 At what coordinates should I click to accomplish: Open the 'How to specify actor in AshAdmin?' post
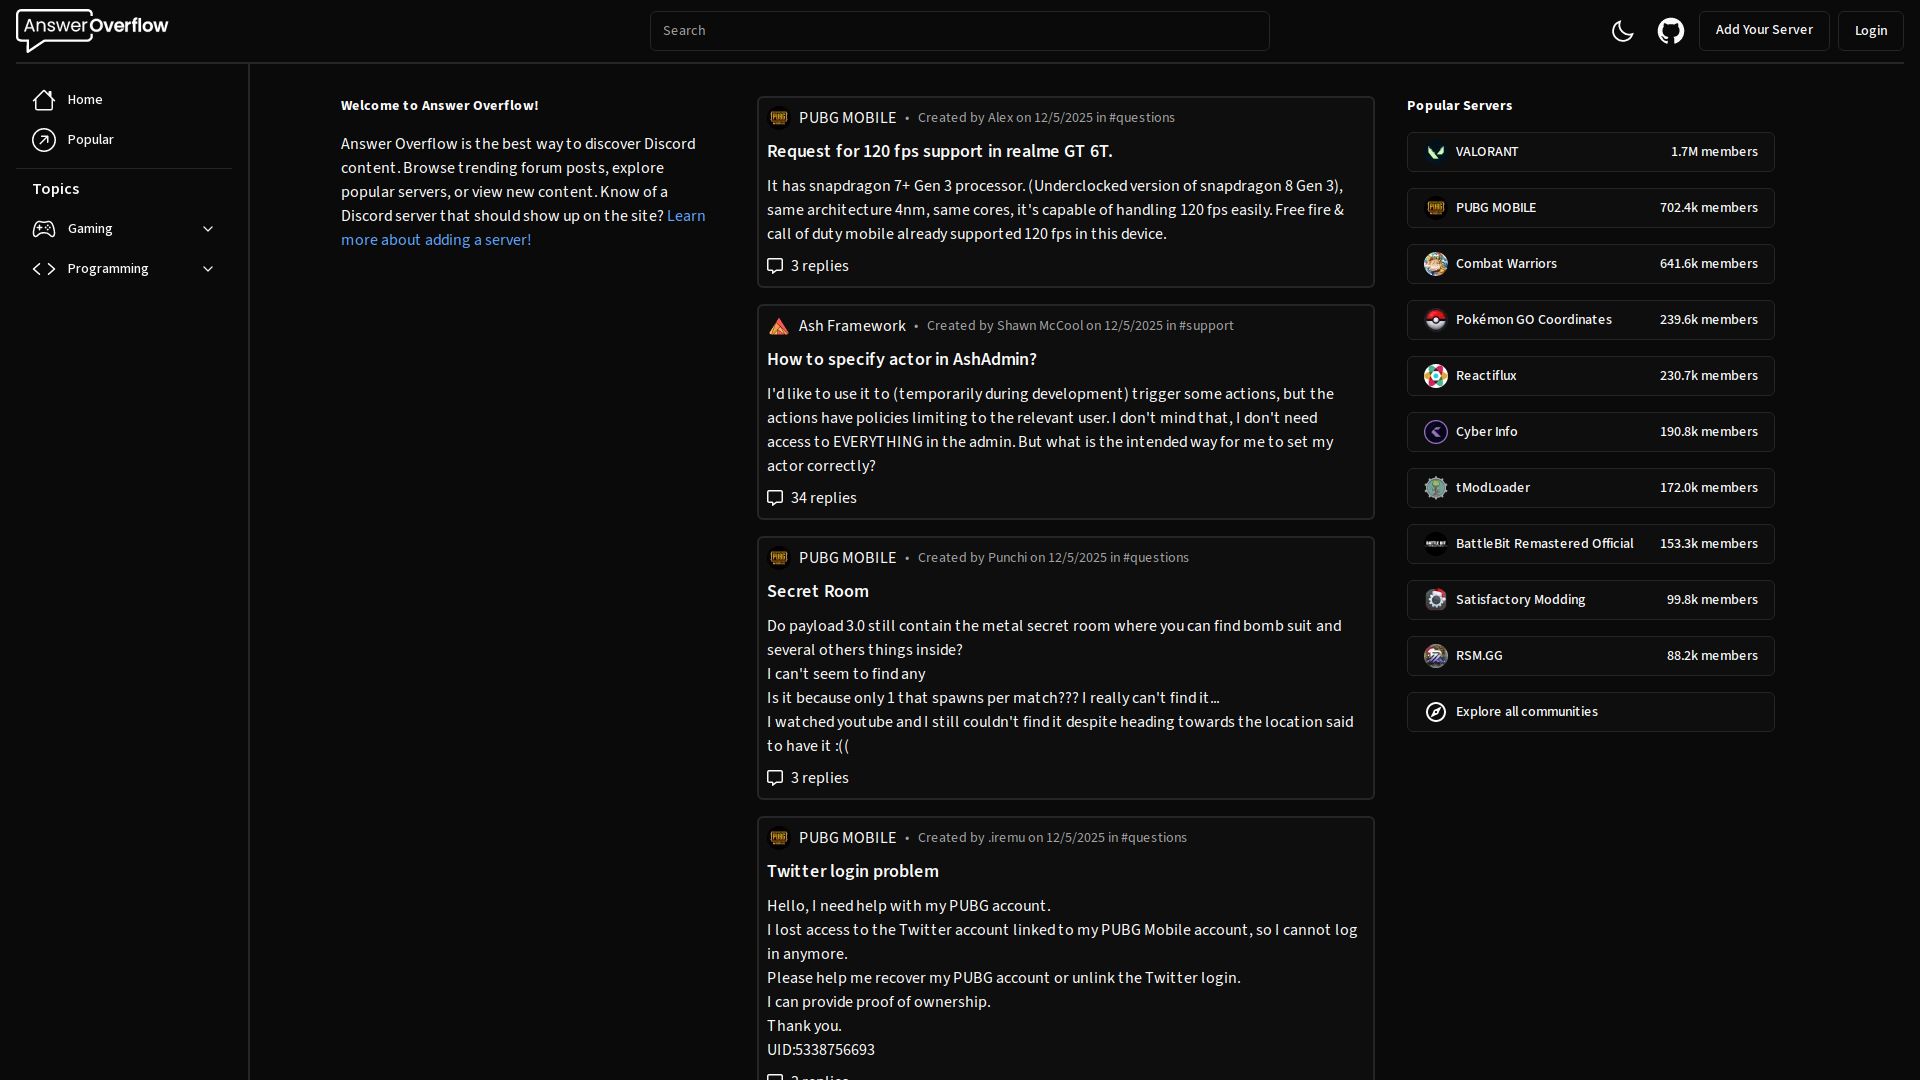point(901,359)
